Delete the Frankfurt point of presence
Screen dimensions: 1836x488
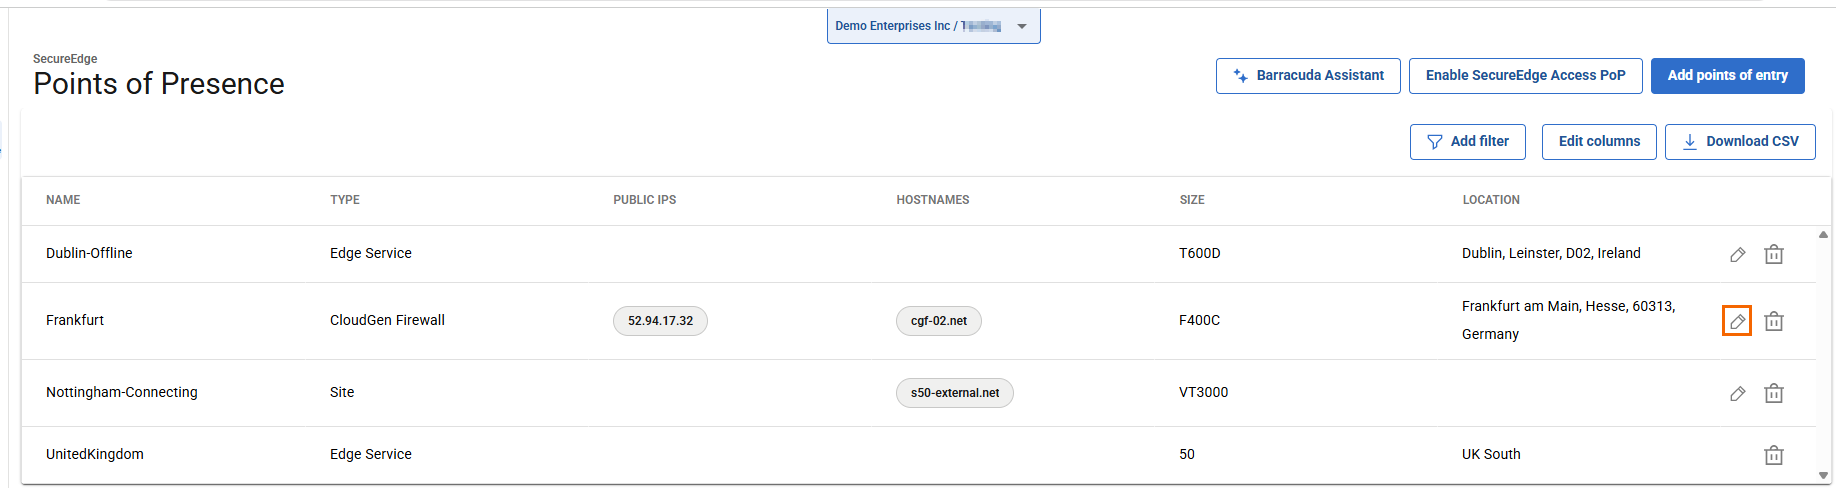(1774, 321)
